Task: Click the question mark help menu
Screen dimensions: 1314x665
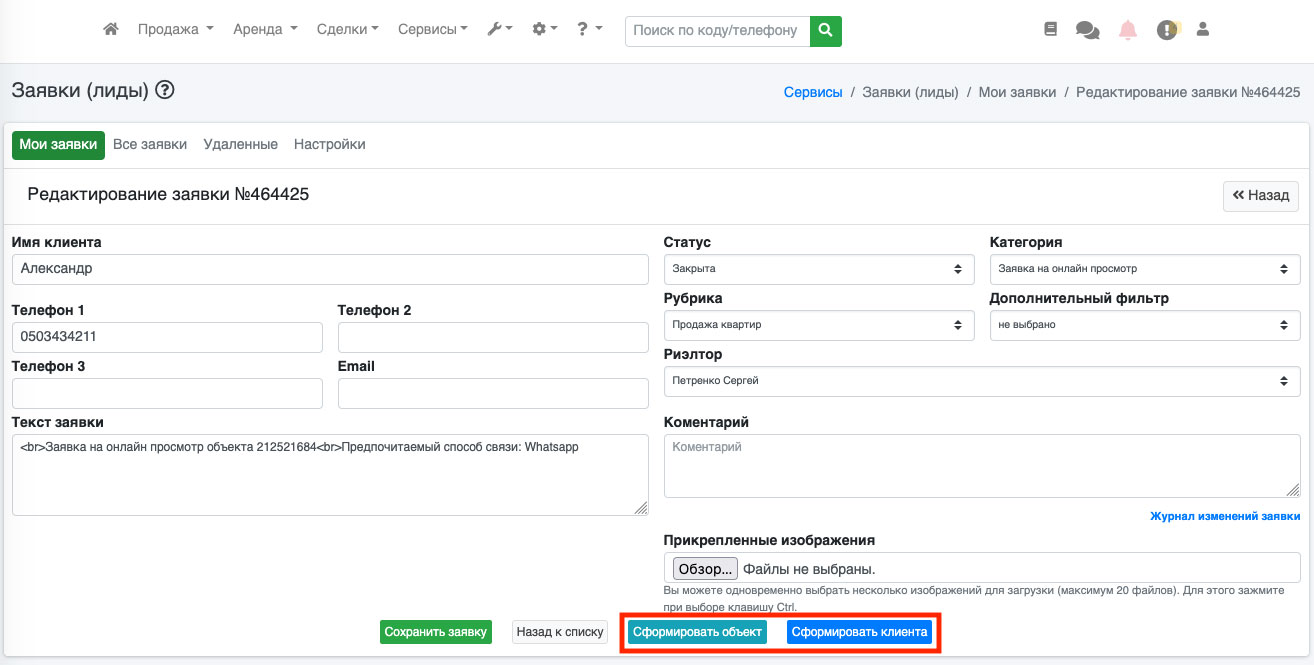Action: (589, 30)
